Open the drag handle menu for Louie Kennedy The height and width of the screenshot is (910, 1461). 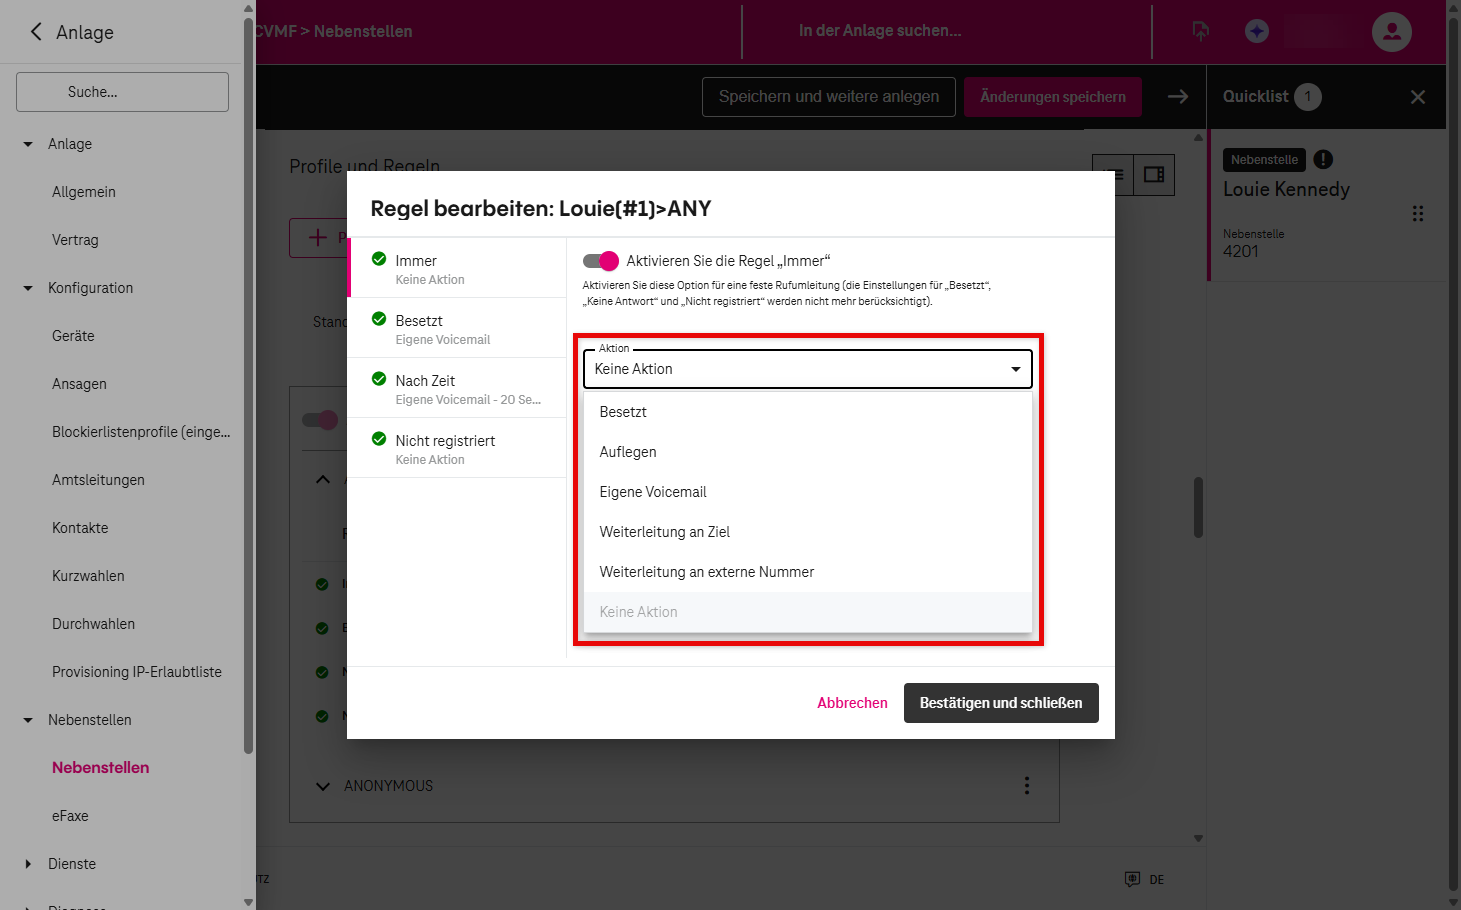pos(1417,214)
